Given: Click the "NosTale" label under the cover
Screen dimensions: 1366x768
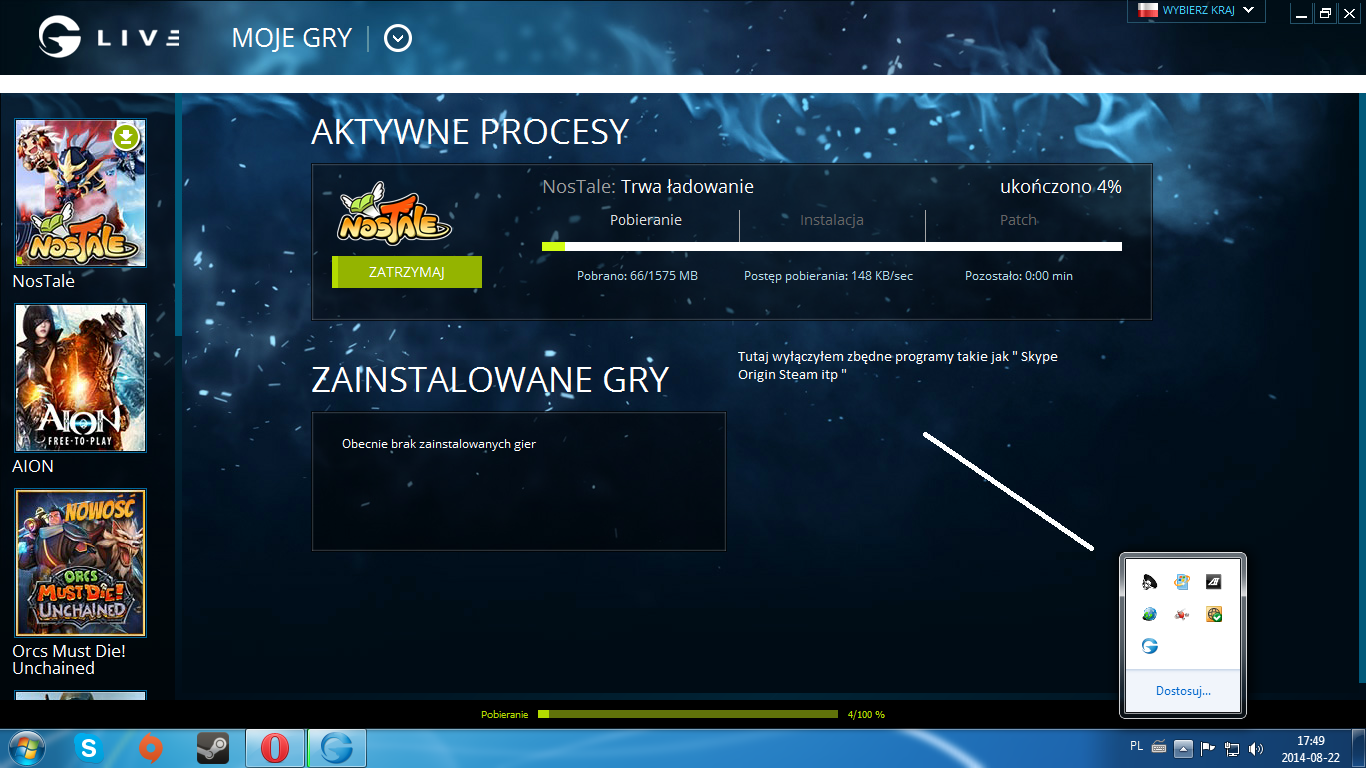Looking at the screenshot, I should [44, 281].
